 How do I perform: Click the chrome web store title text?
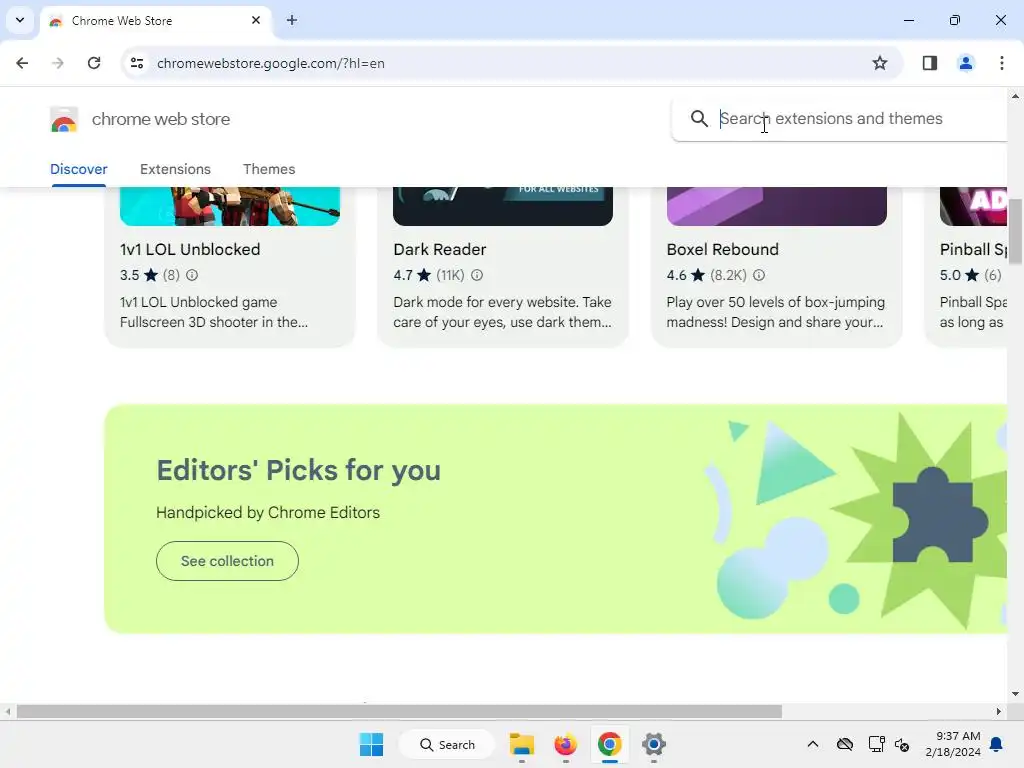[161, 120]
